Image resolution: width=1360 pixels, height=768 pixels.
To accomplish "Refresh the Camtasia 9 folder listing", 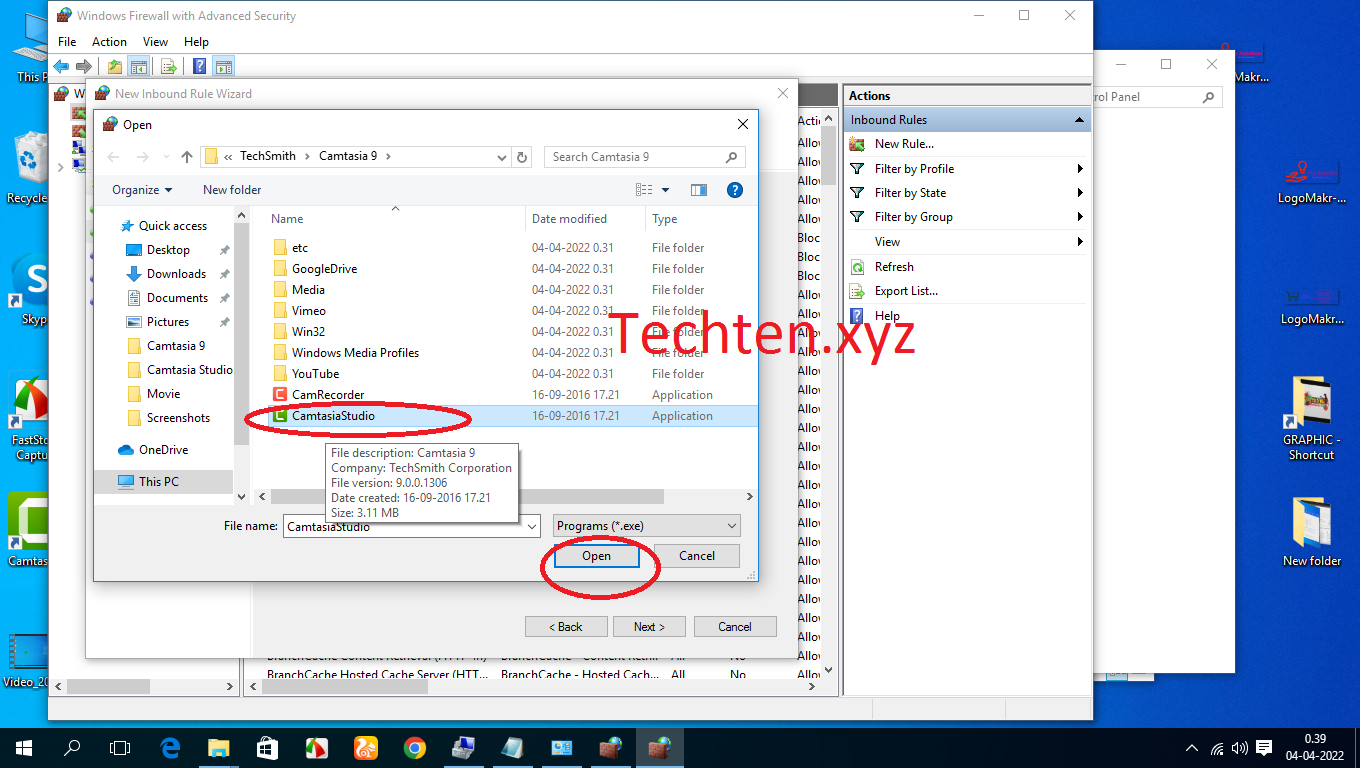I will point(522,157).
